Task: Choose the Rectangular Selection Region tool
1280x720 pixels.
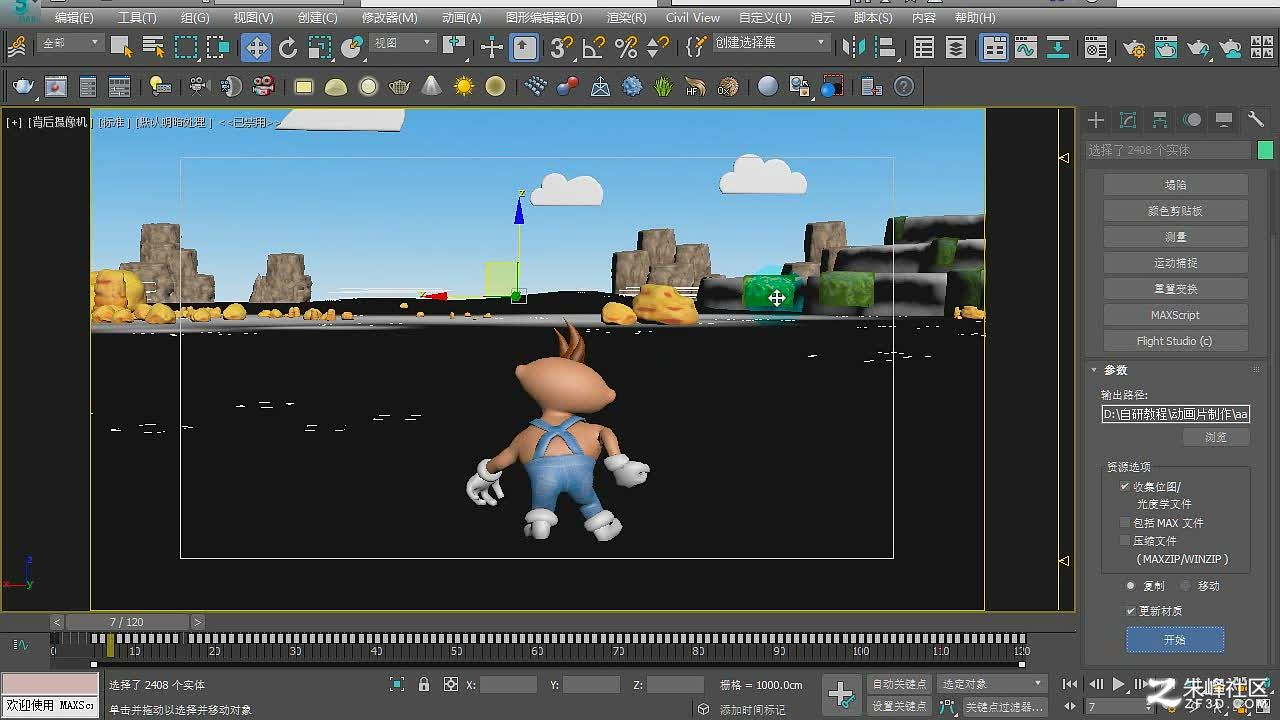Action: tap(185, 47)
